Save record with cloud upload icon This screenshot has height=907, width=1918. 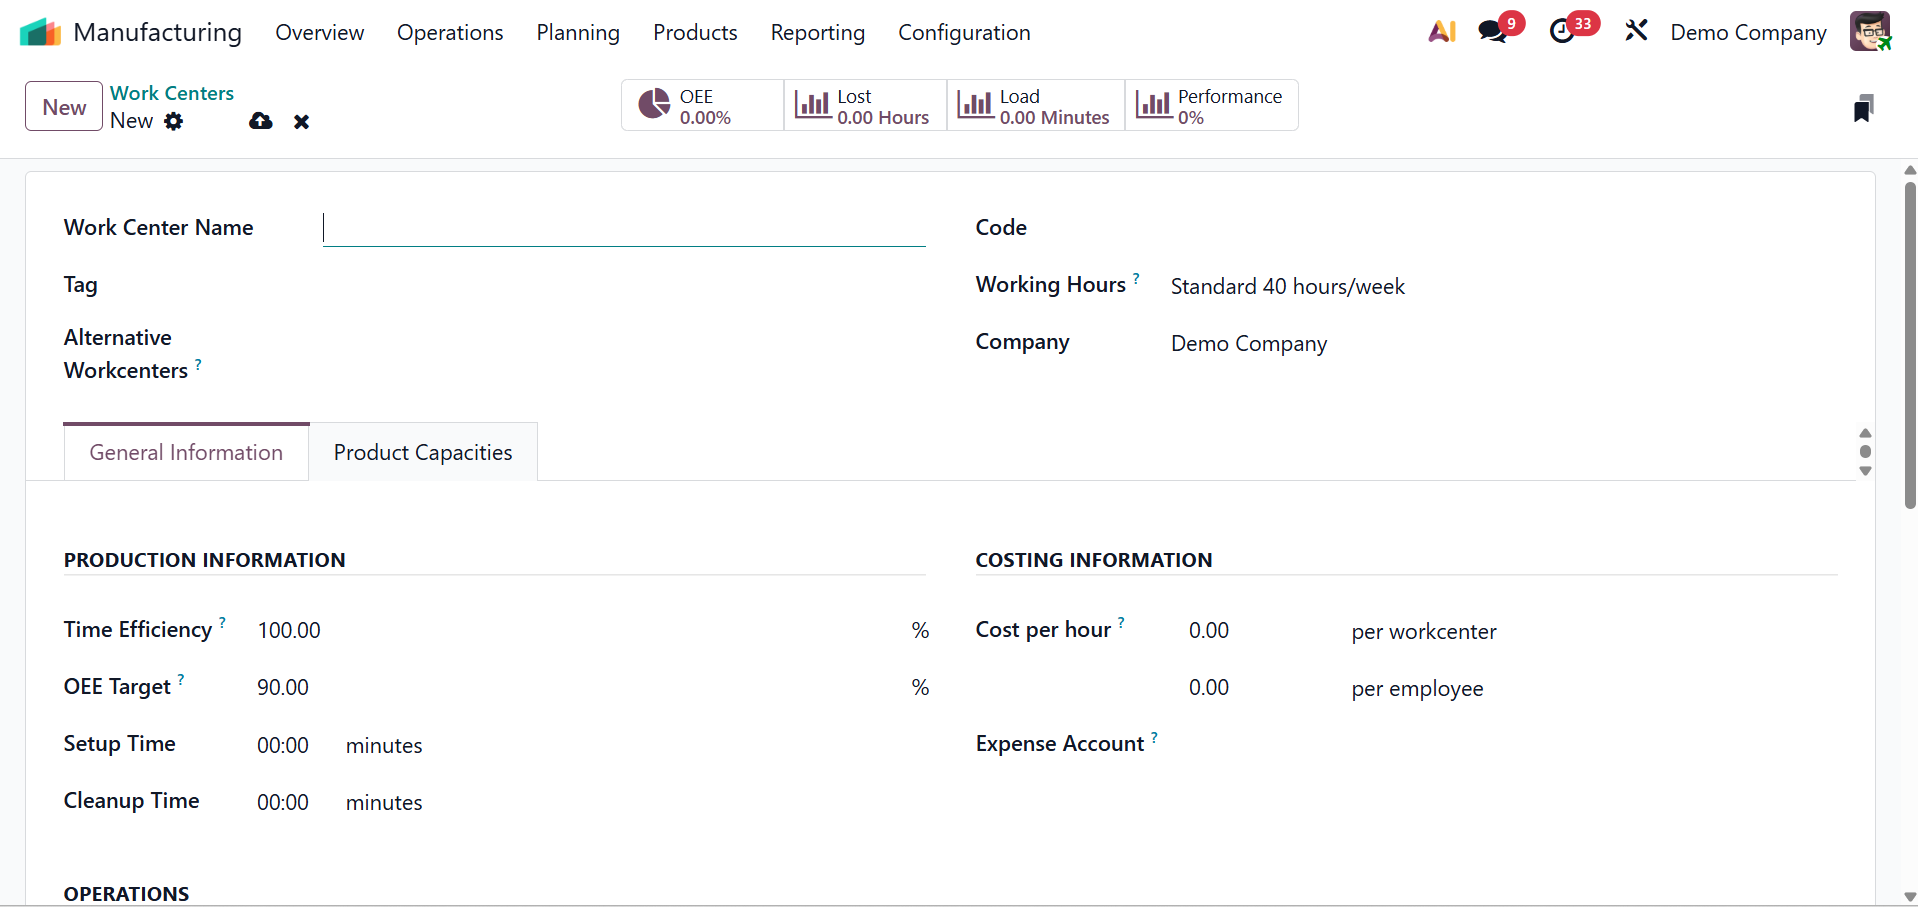click(x=261, y=121)
